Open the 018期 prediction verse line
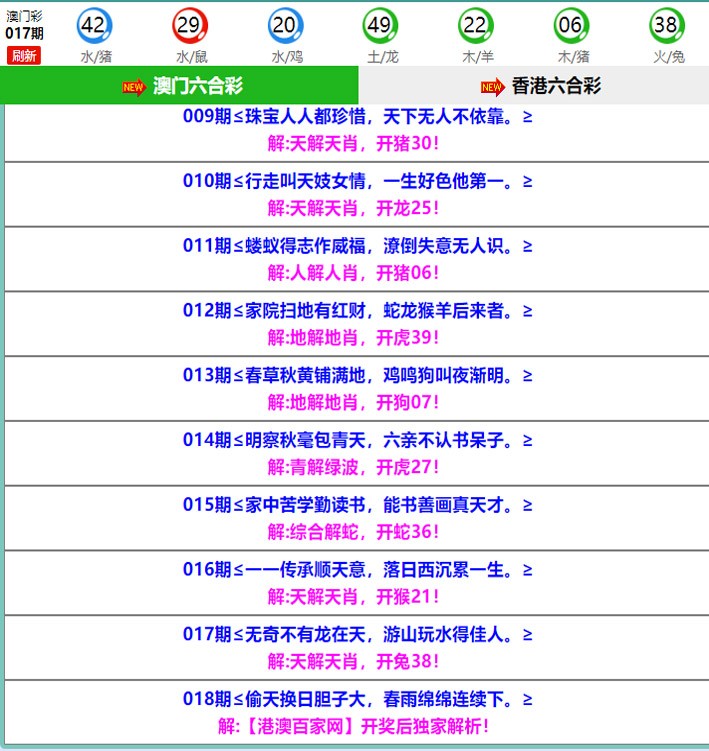This screenshot has width=709, height=751. tap(357, 699)
